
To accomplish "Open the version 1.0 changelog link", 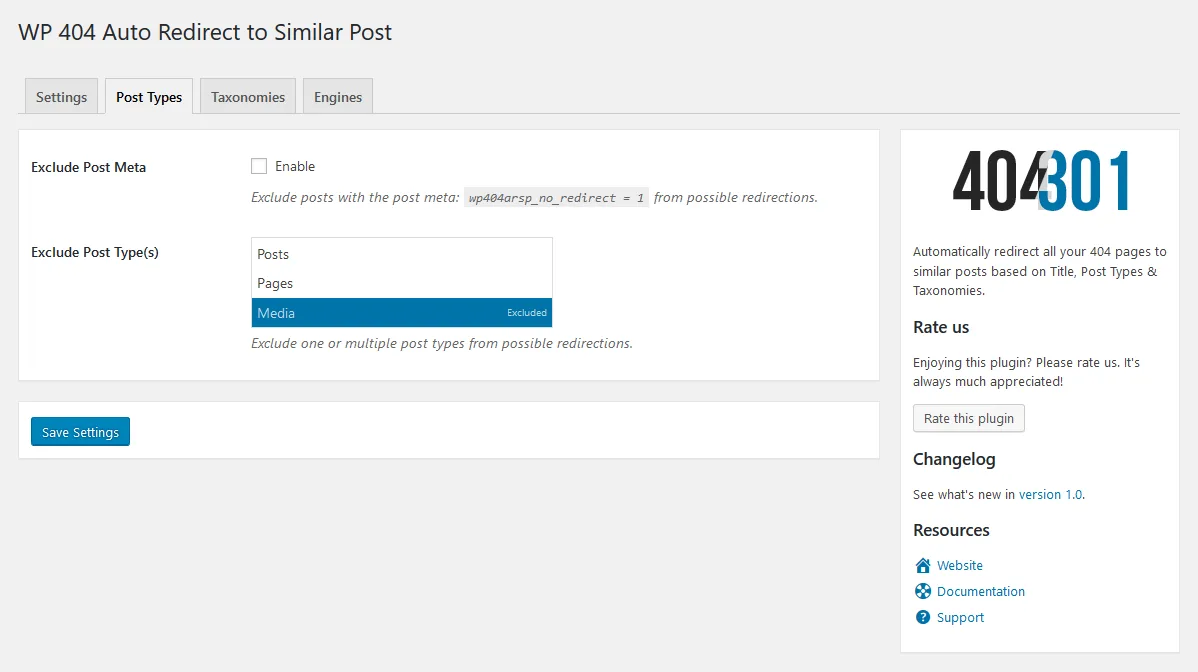I will [x=1051, y=494].
